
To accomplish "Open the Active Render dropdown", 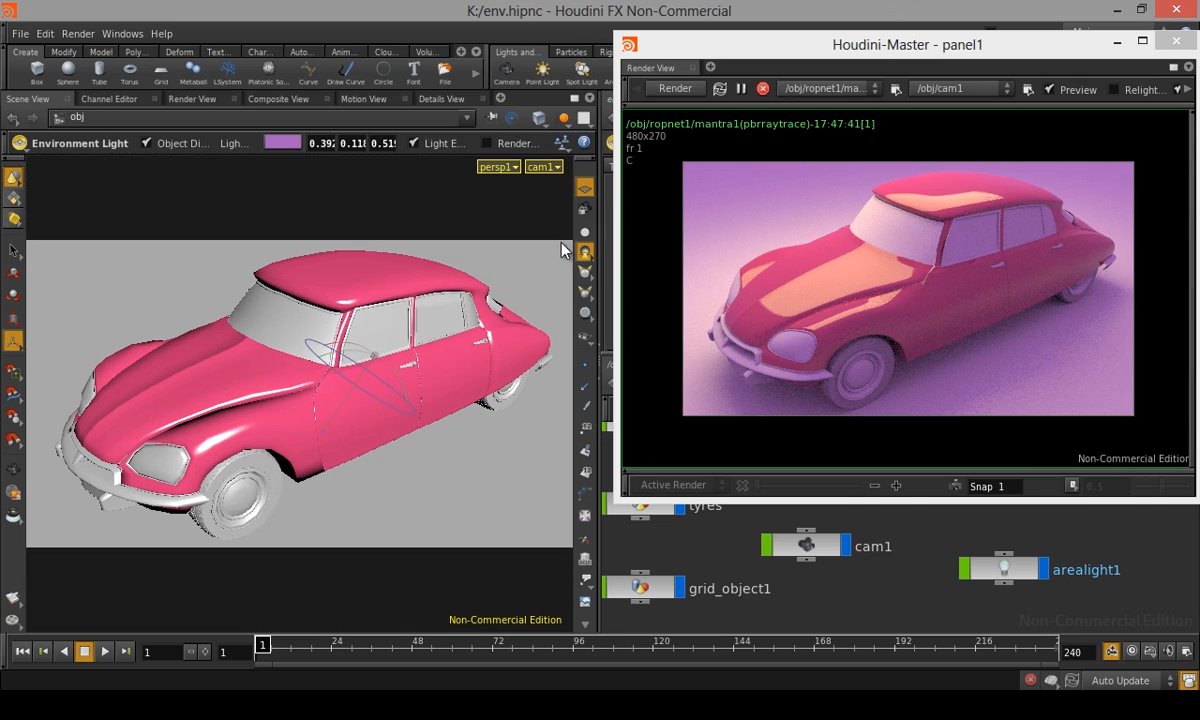I will [x=682, y=485].
